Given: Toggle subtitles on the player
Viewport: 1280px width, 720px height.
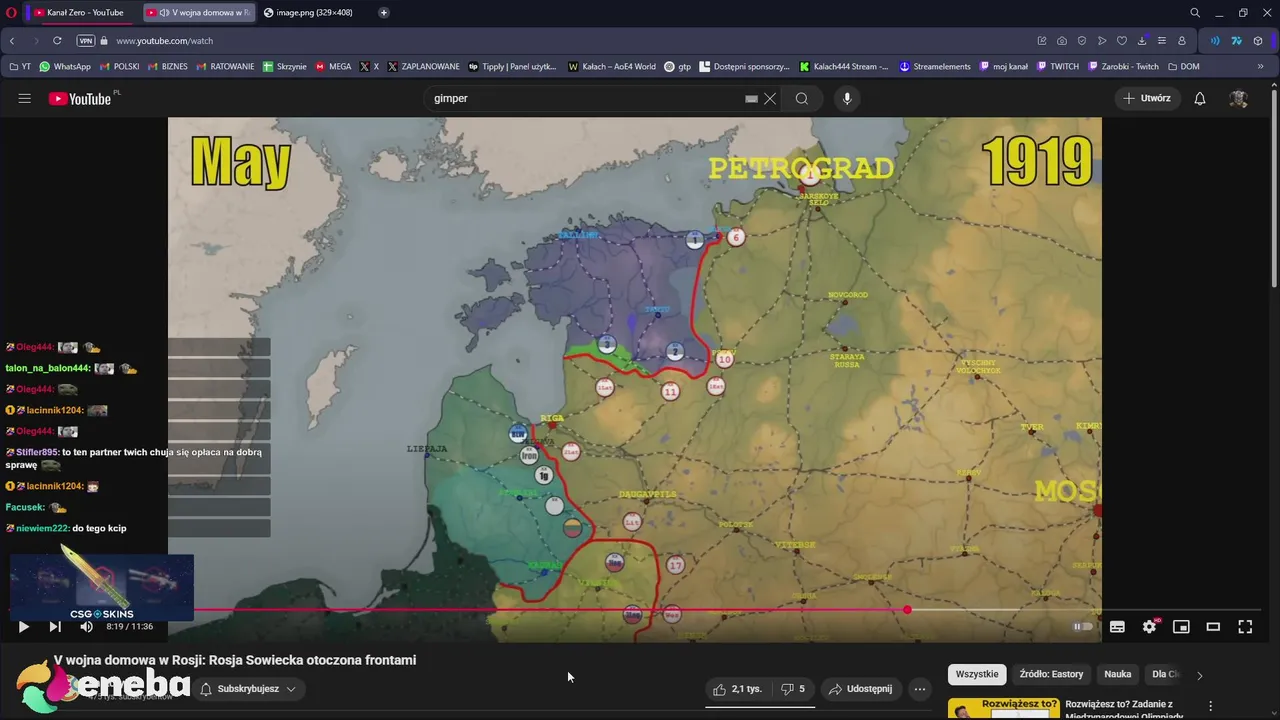Looking at the screenshot, I should coord(1117,627).
